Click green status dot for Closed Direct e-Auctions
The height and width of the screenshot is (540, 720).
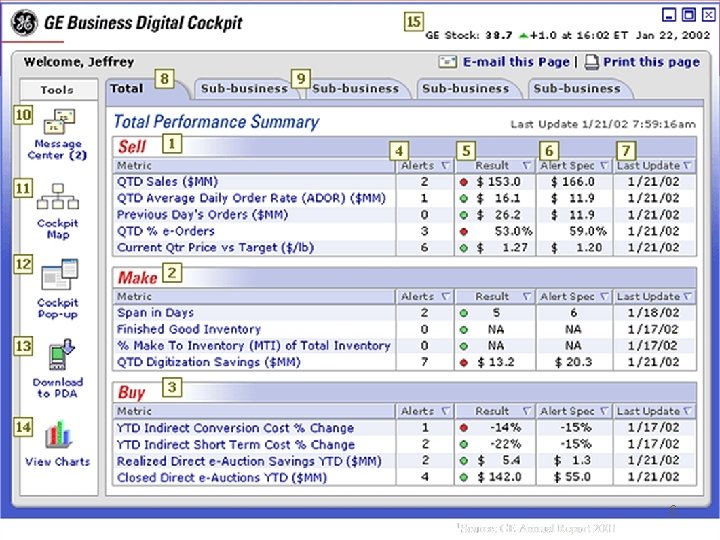point(464,478)
